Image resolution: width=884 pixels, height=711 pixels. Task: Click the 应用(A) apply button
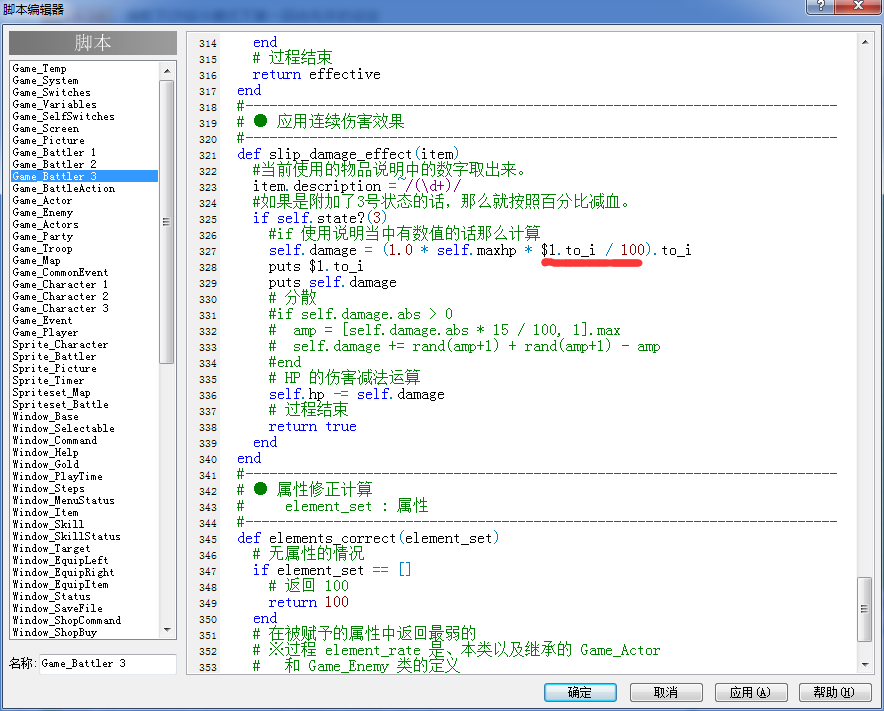point(750,692)
